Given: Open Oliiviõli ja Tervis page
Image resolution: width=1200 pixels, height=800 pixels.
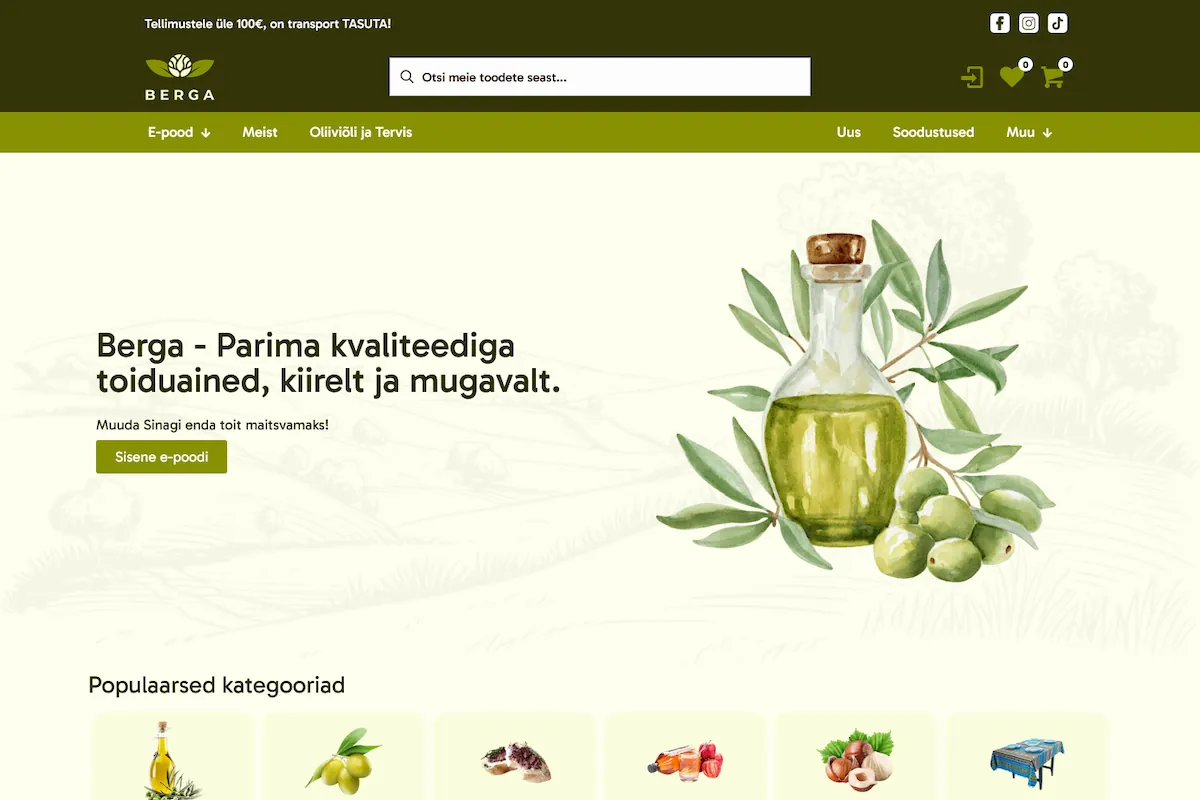Looking at the screenshot, I should point(361,132).
